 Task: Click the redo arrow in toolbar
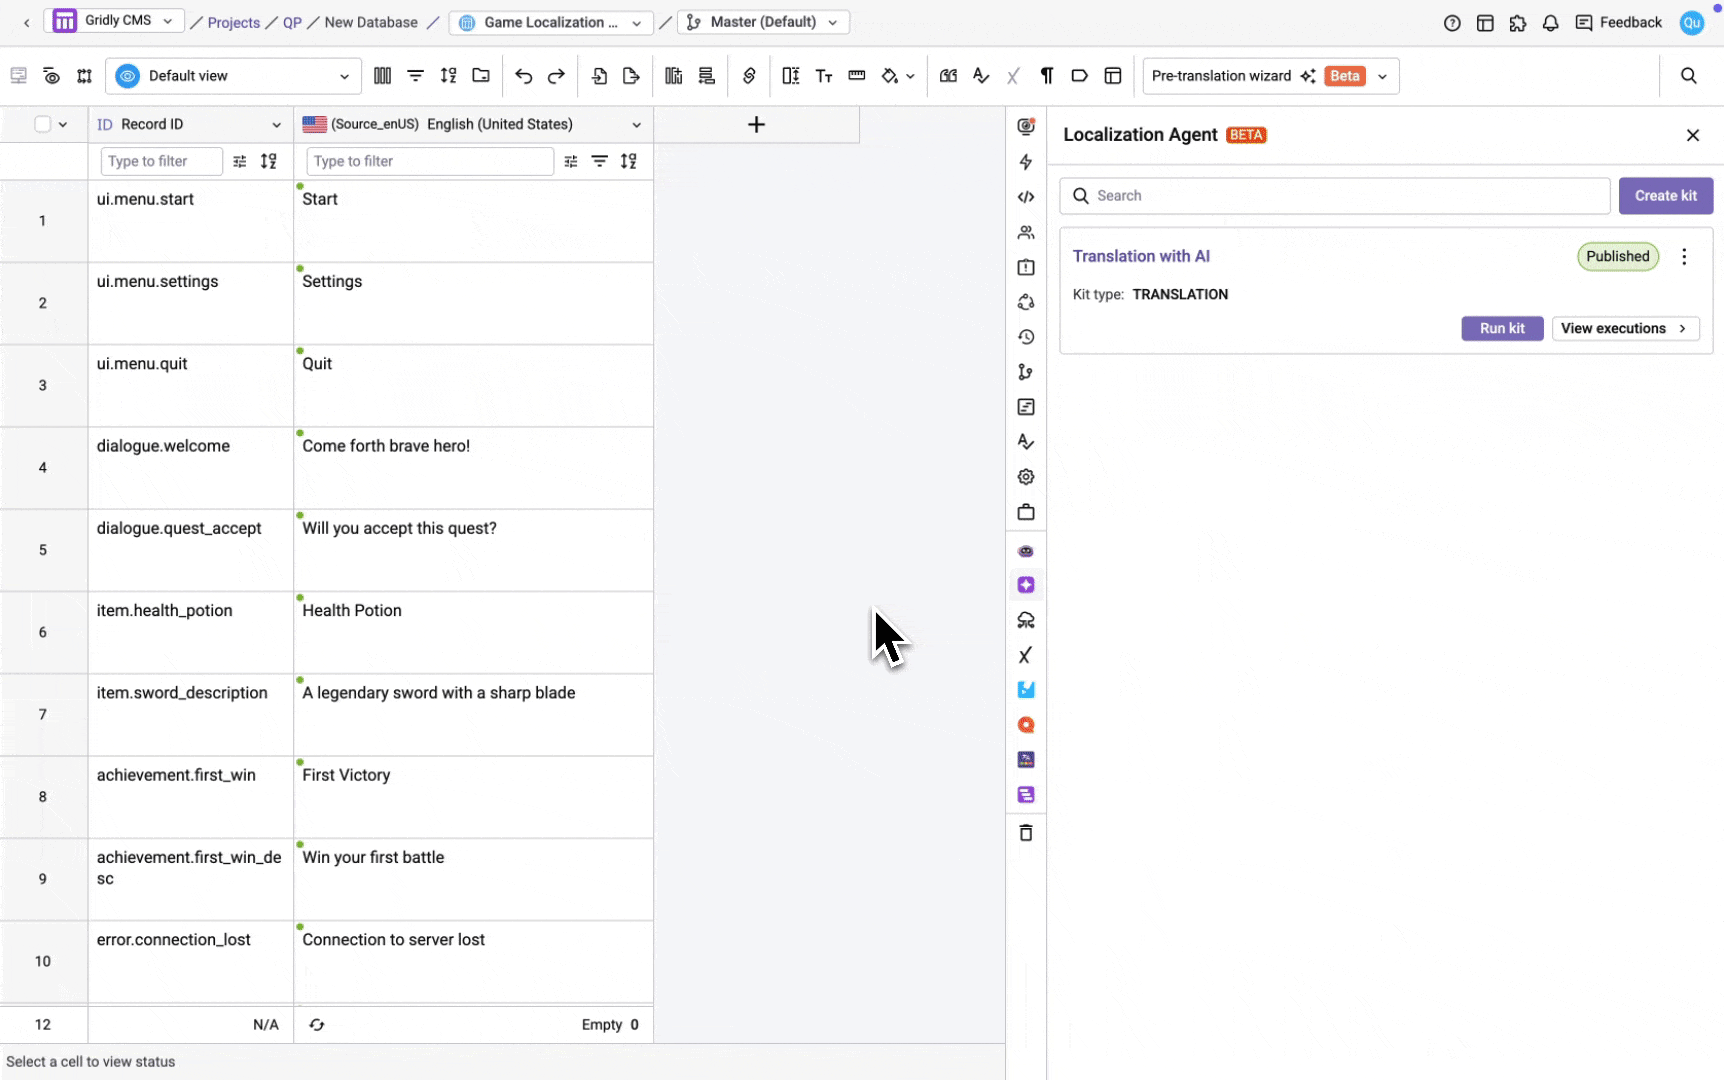tap(556, 76)
